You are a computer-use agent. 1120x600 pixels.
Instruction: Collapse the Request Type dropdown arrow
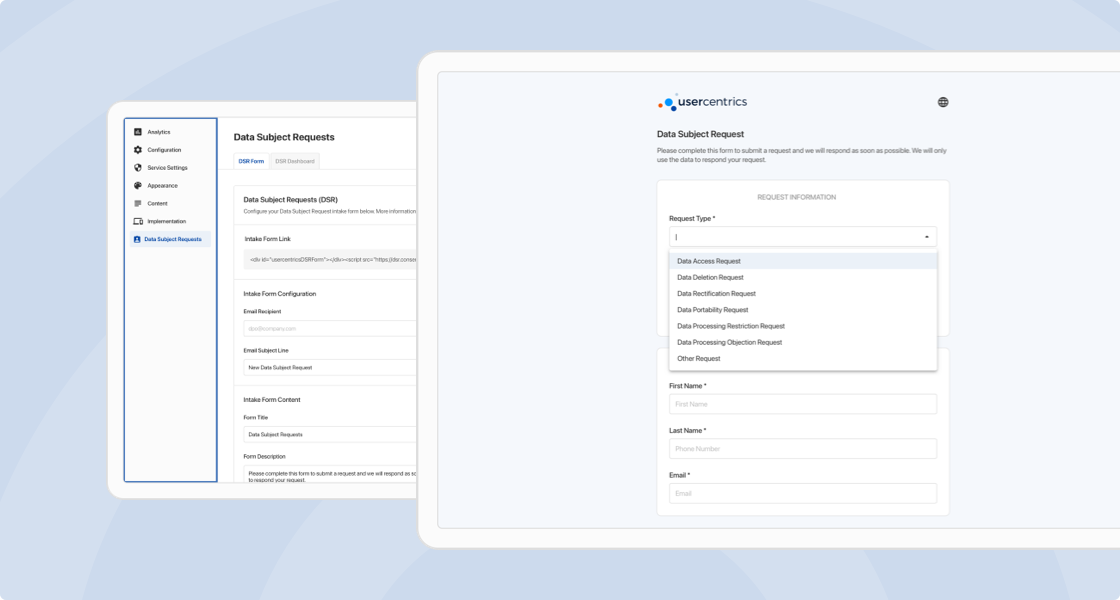(926, 237)
